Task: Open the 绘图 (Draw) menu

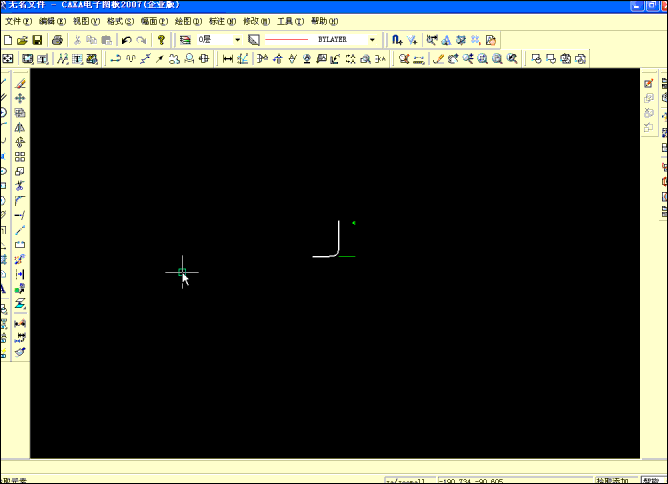Action: 188,21
